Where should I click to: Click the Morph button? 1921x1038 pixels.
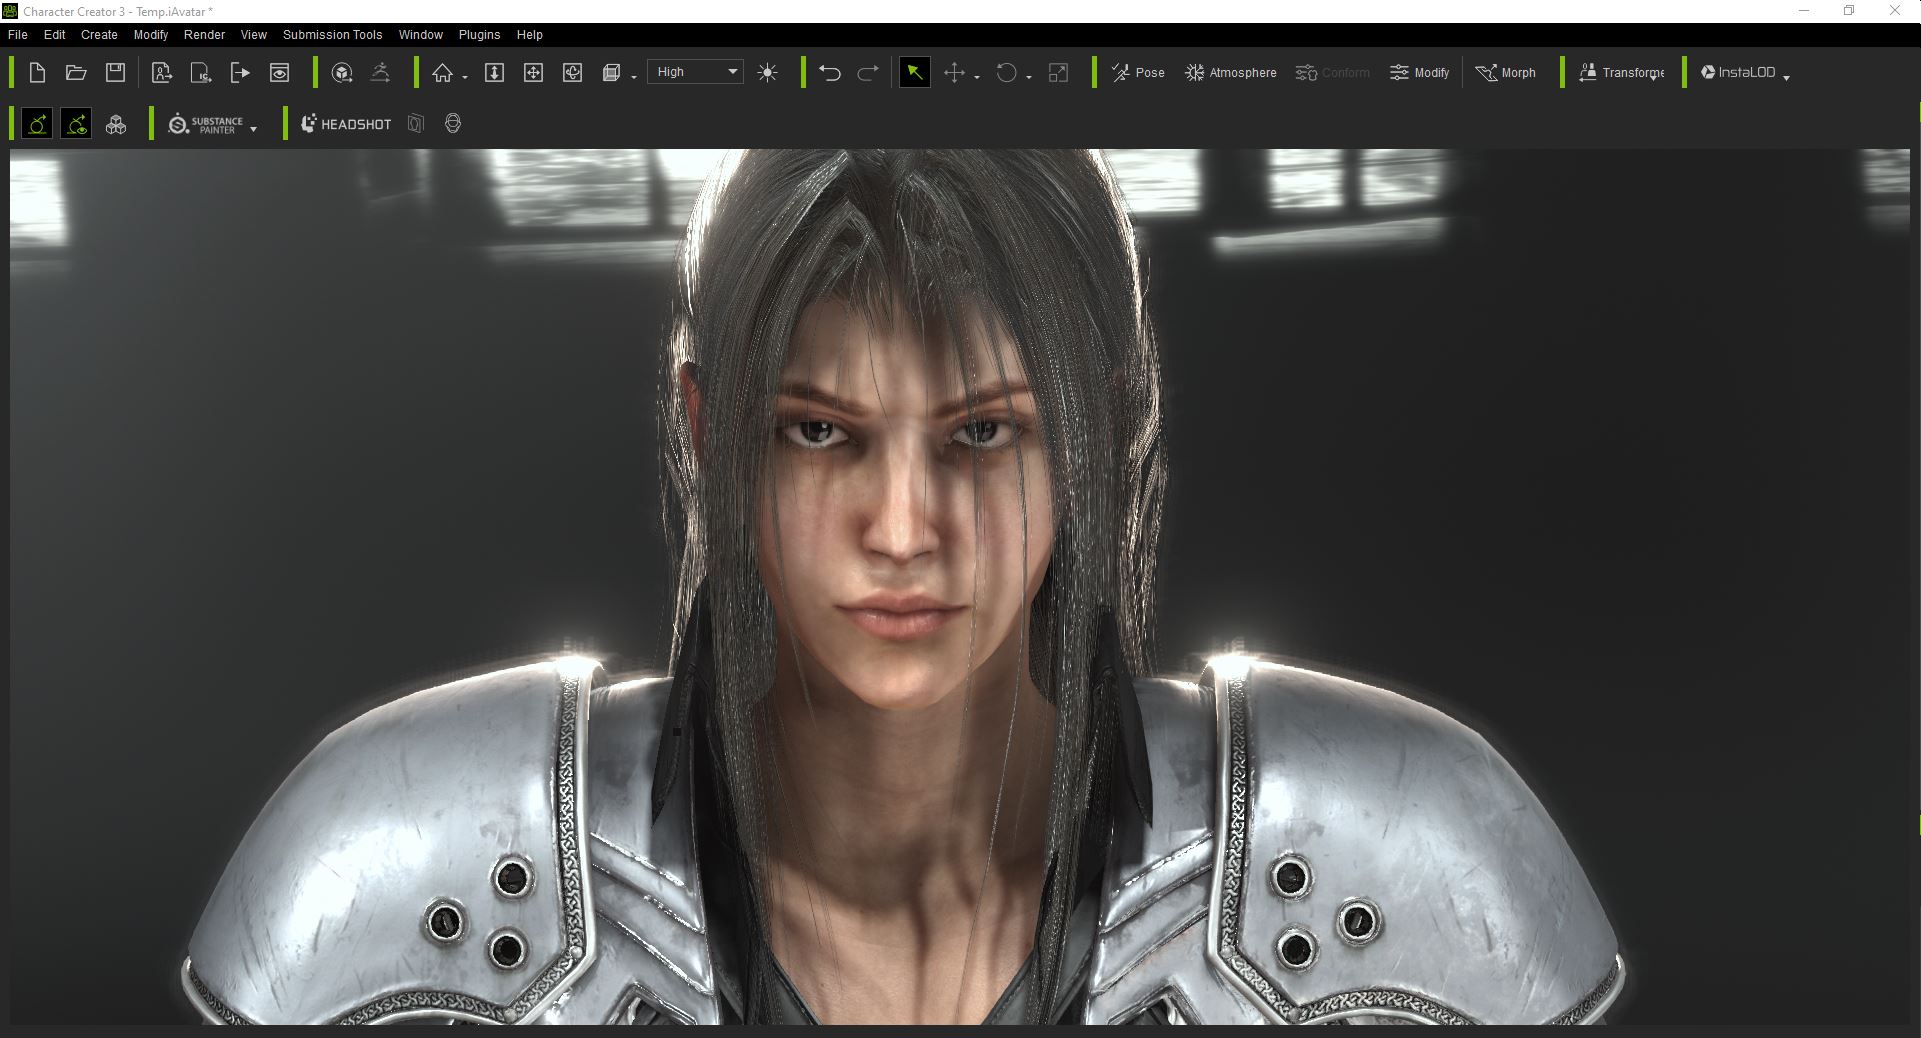click(1505, 72)
